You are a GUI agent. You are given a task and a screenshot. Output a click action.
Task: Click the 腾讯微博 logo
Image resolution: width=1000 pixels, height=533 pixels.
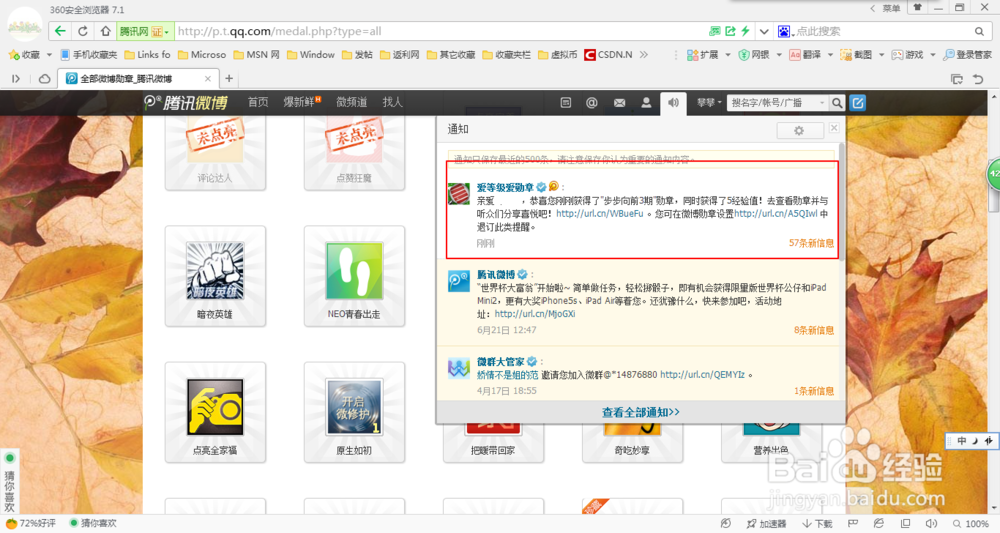point(185,102)
